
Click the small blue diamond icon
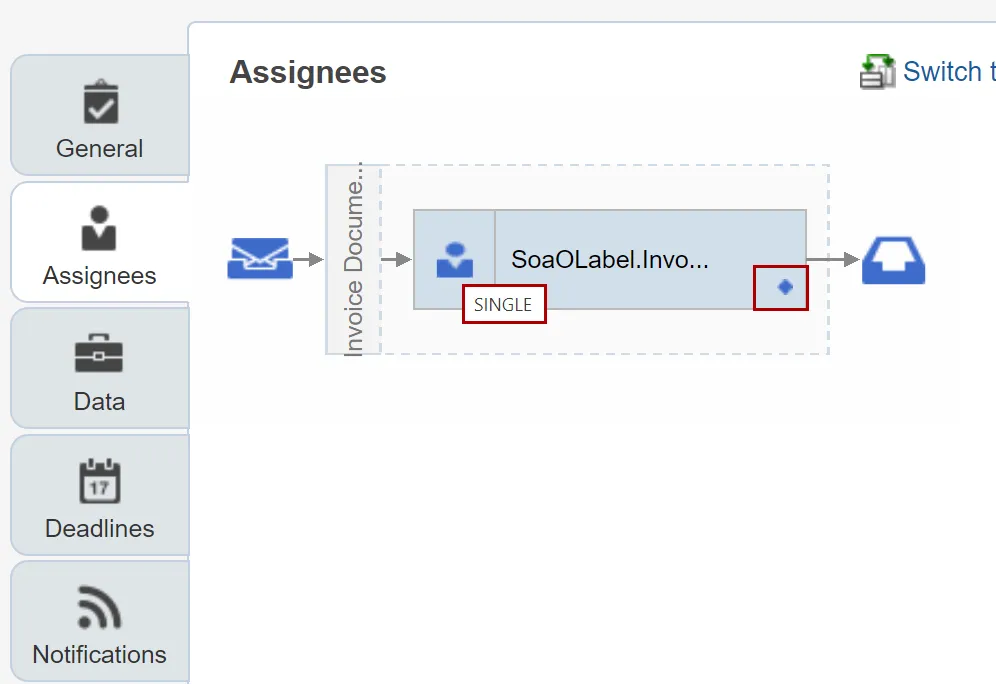click(785, 287)
